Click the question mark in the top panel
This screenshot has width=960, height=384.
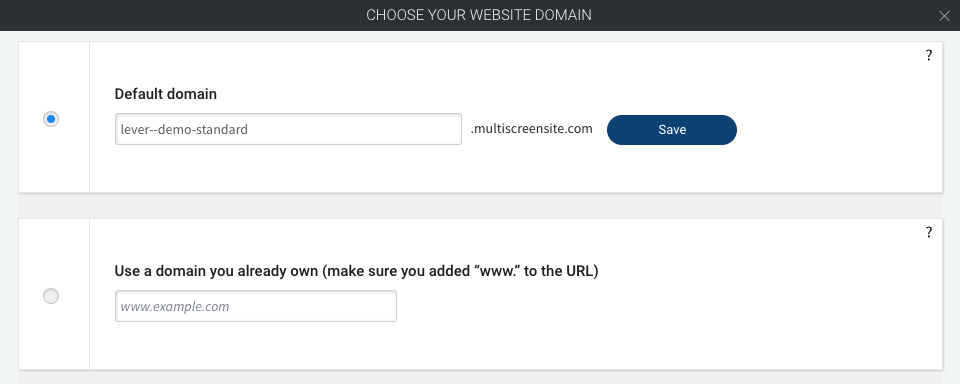(929, 55)
